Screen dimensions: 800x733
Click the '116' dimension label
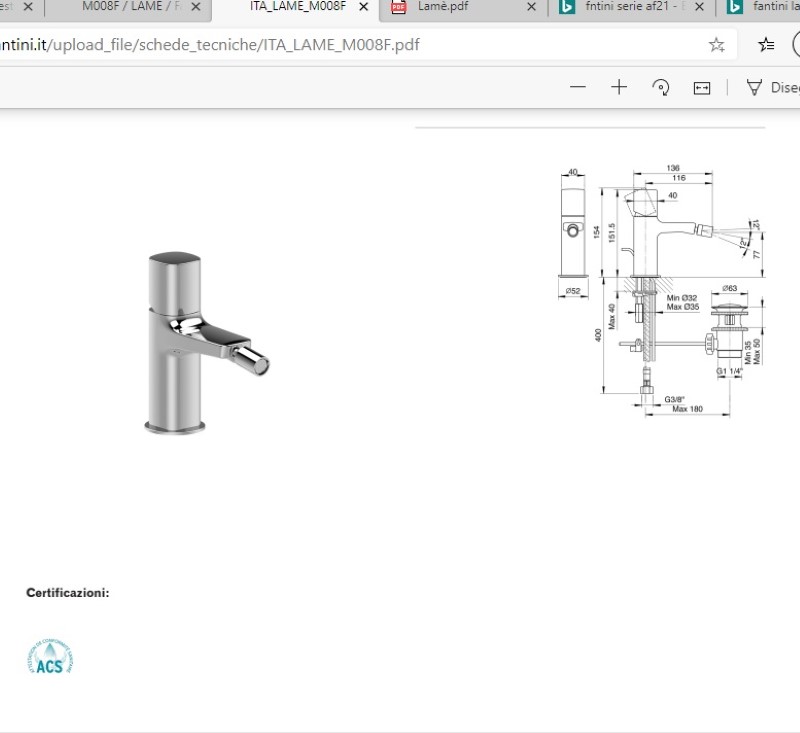point(679,178)
